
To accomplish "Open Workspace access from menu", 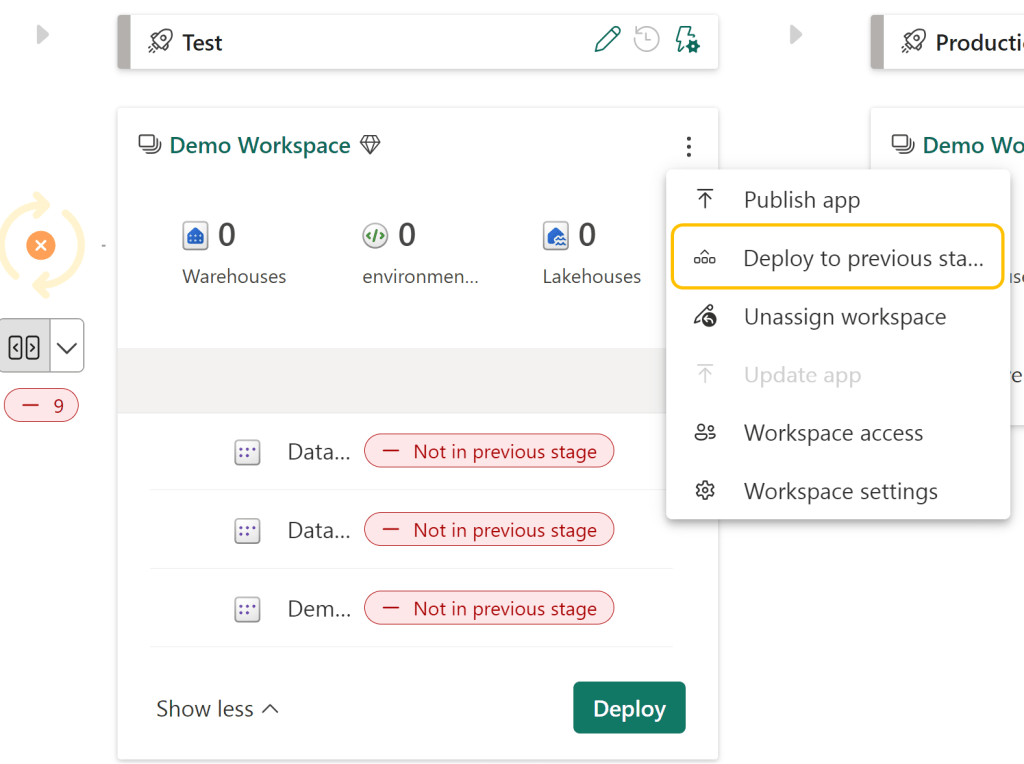I will (x=833, y=433).
